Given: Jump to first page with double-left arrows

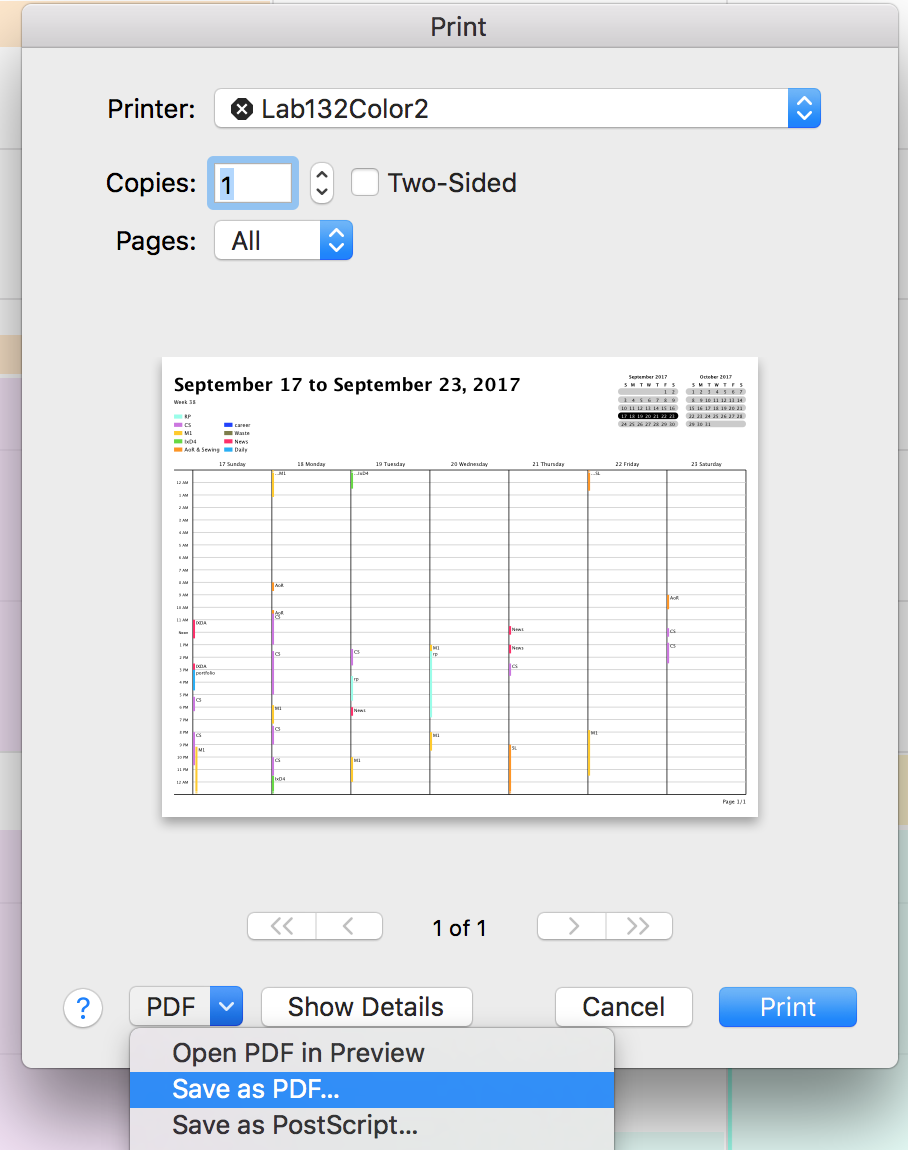Looking at the screenshot, I should coord(282,927).
